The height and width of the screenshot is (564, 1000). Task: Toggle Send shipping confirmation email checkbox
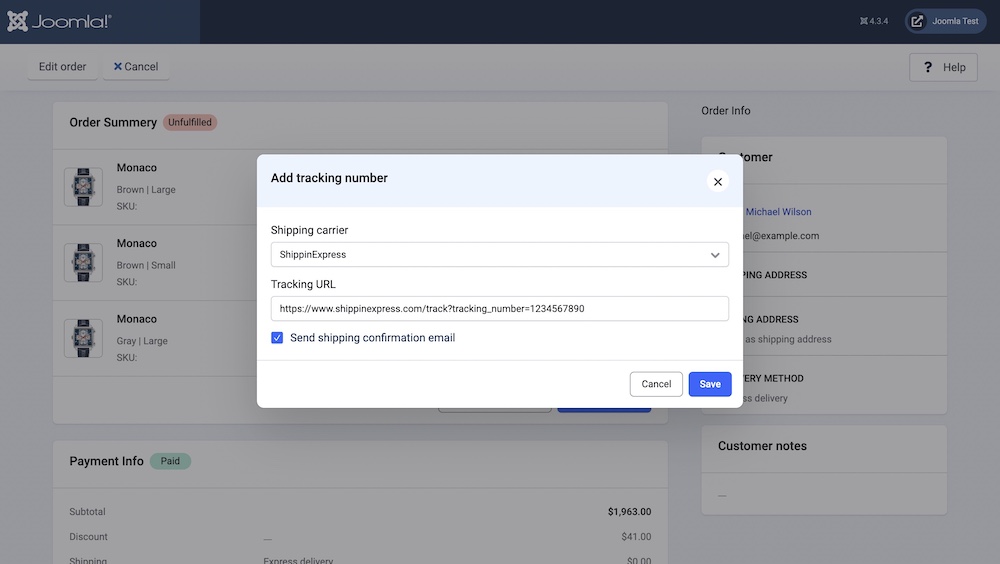click(x=277, y=338)
